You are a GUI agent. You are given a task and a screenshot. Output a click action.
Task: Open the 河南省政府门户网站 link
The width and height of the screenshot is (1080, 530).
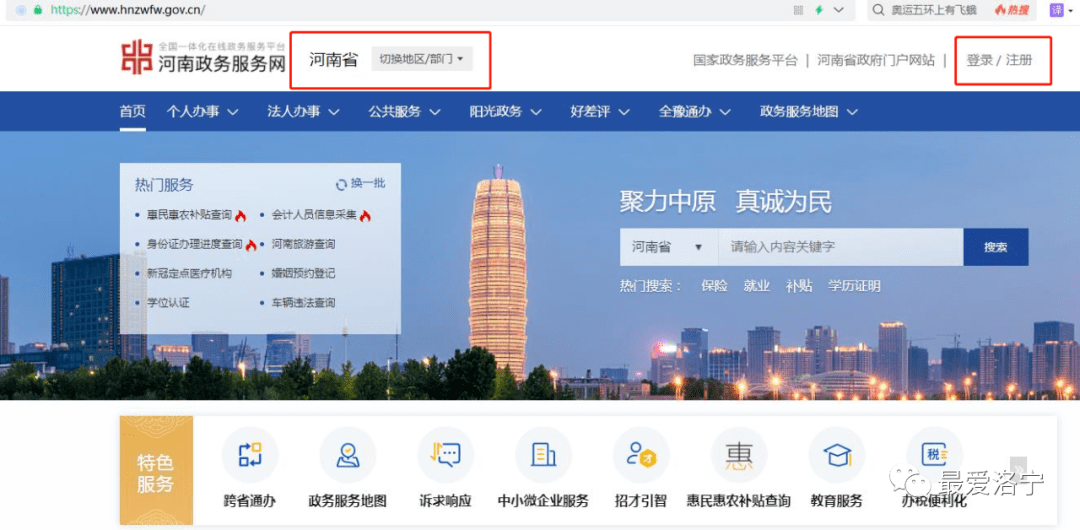coord(876,60)
